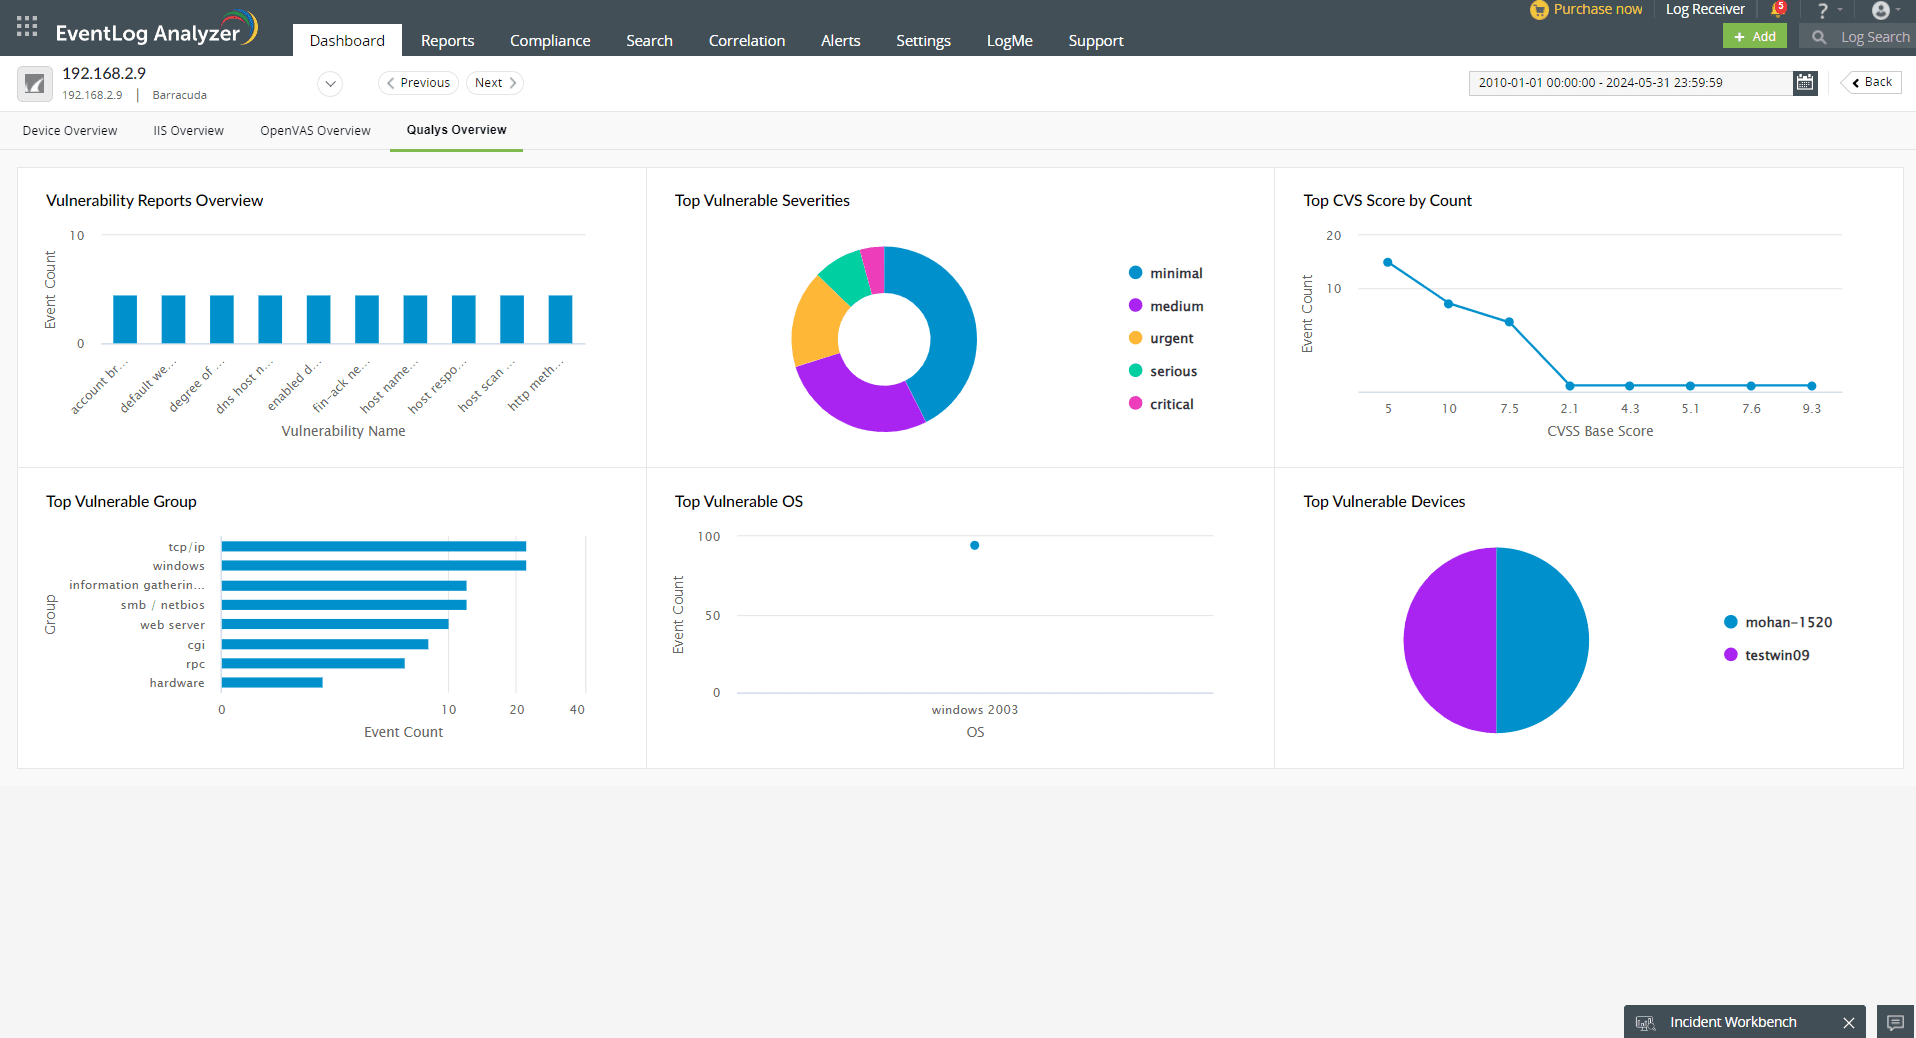
Task: Open the Correlation tab
Action: click(x=747, y=40)
